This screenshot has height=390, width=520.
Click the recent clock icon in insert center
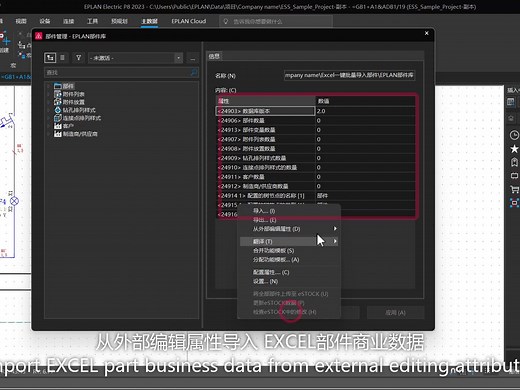[514, 135]
